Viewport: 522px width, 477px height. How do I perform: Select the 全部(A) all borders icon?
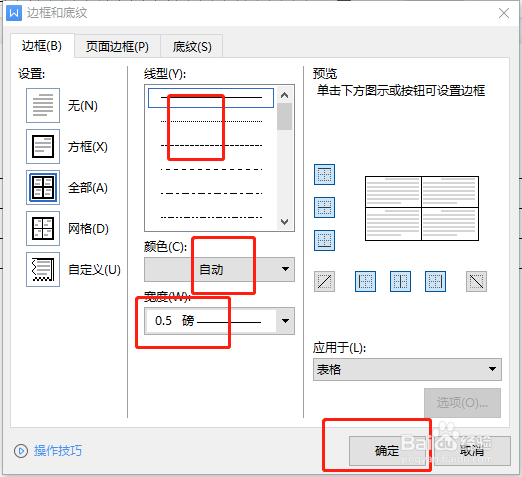click(x=43, y=187)
